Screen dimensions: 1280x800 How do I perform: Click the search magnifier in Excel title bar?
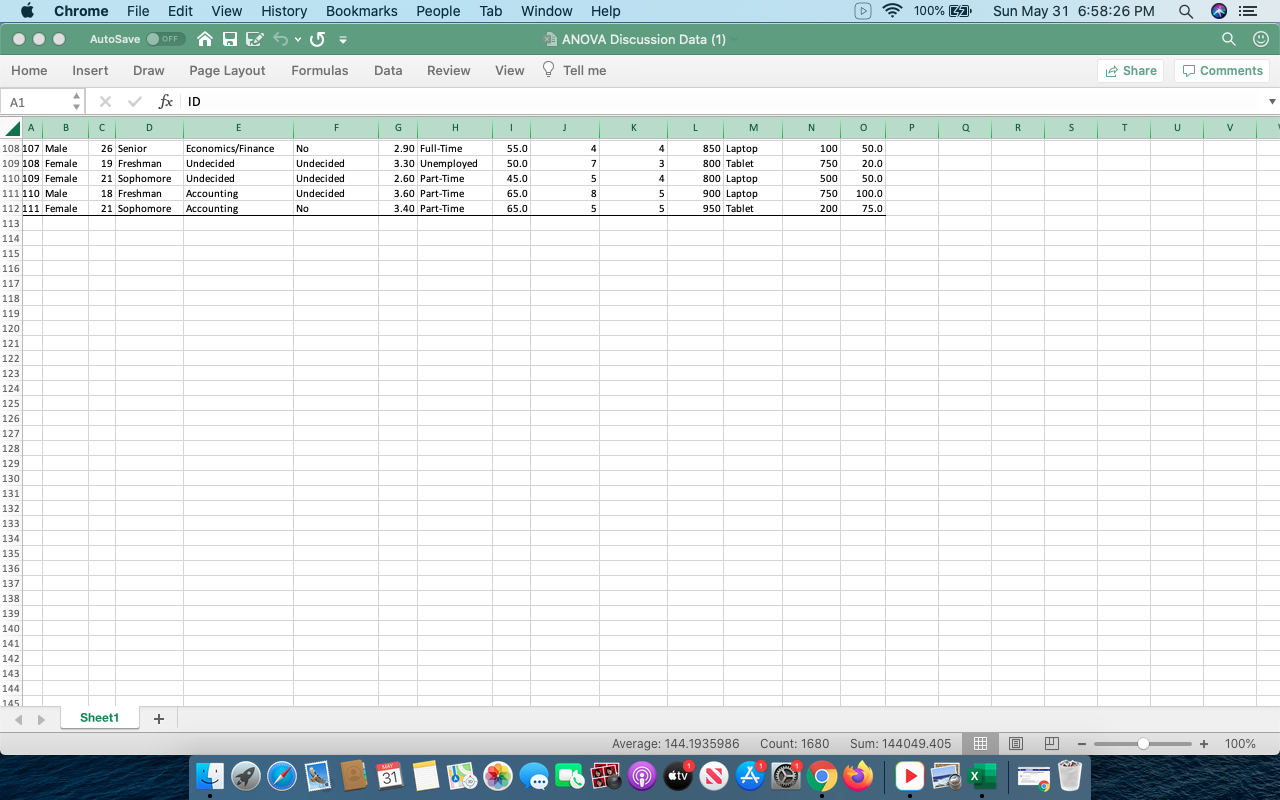pos(1229,39)
